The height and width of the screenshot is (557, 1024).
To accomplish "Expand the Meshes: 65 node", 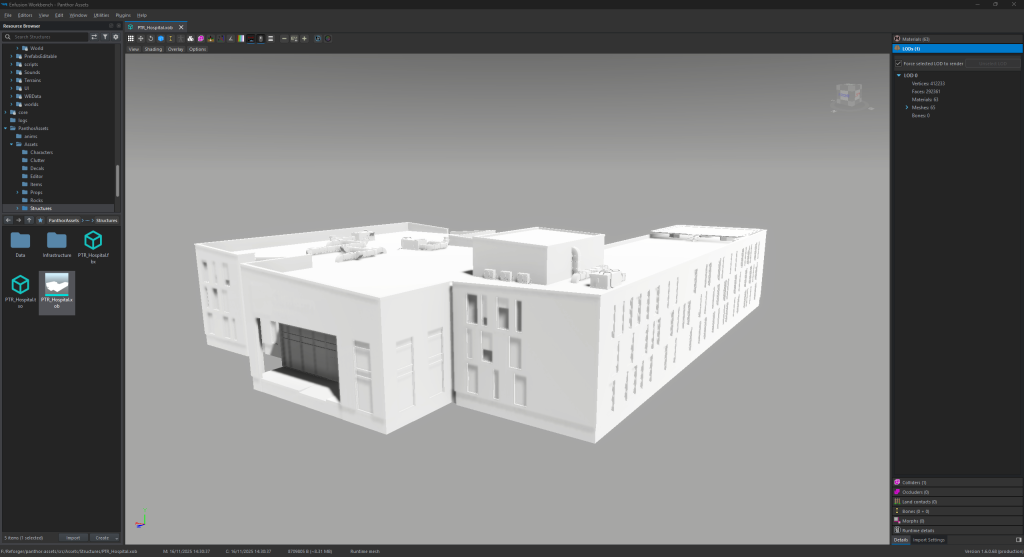I will coord(907,107).
